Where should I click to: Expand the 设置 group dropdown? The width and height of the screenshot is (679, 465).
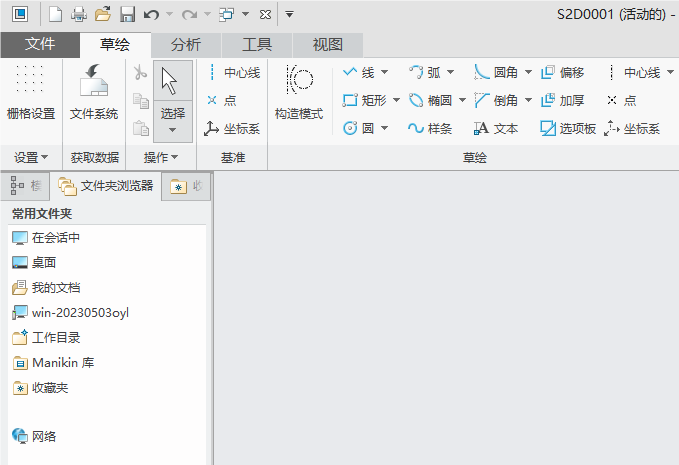pos(31,158)
